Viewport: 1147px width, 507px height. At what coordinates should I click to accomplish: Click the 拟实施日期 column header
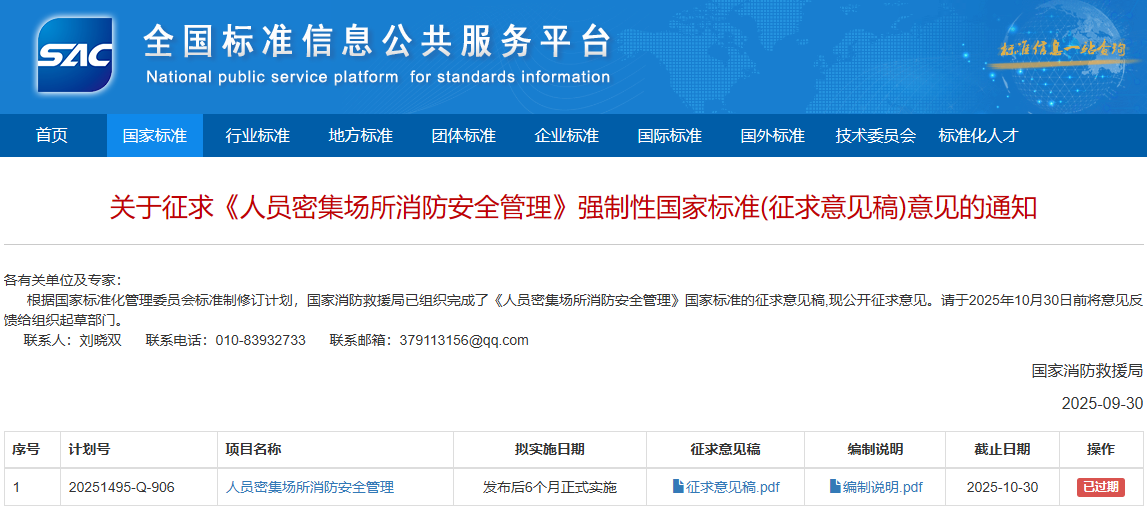click(x=550, y=449)
